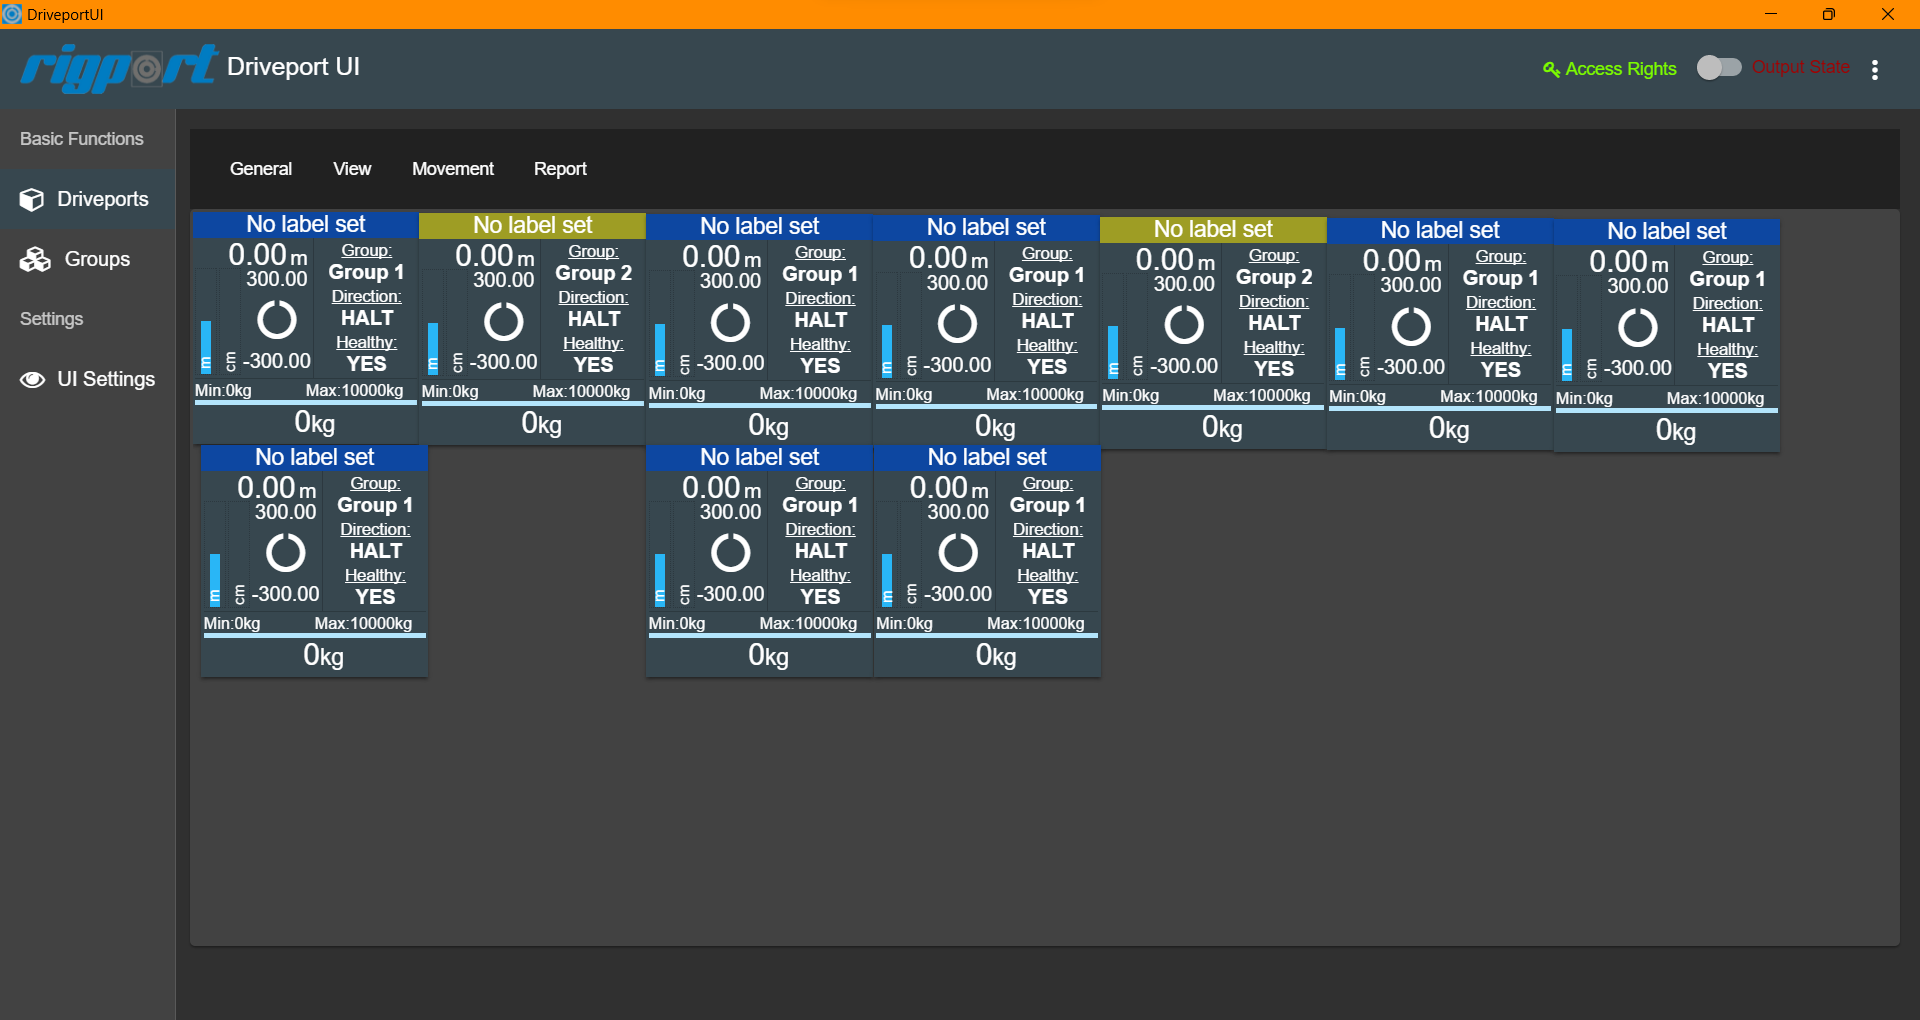
Task: Select header of first top-row blue card
Action: [306, 224]
